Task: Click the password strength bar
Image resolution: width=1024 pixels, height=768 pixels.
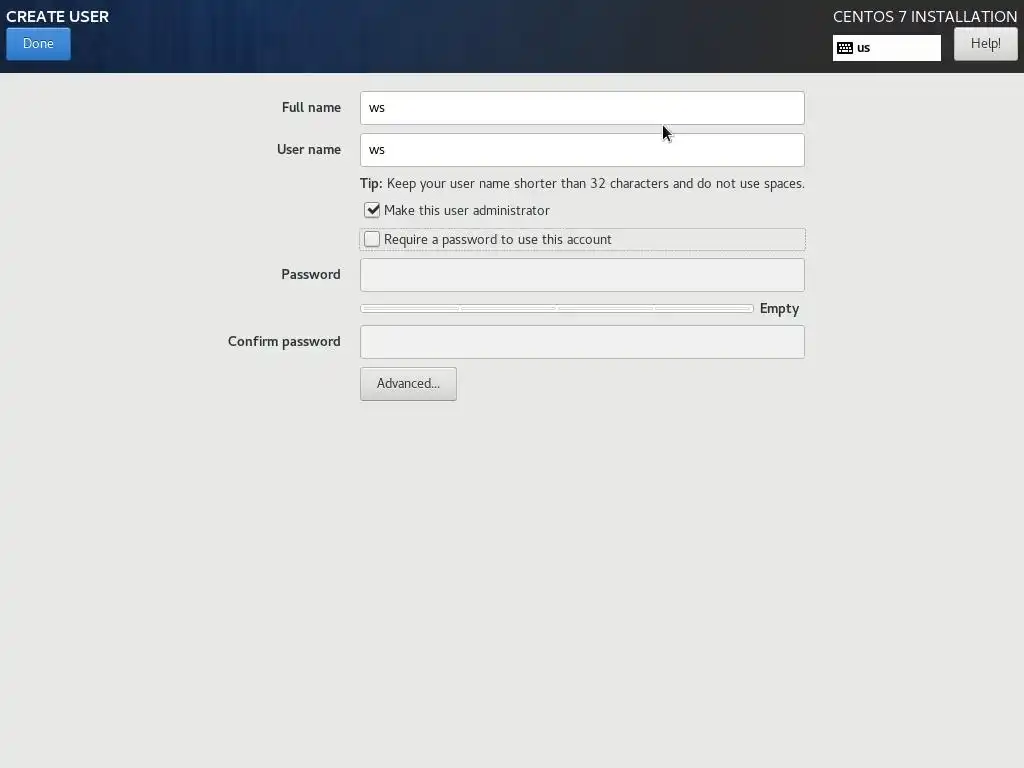Action: coord(556,309)
